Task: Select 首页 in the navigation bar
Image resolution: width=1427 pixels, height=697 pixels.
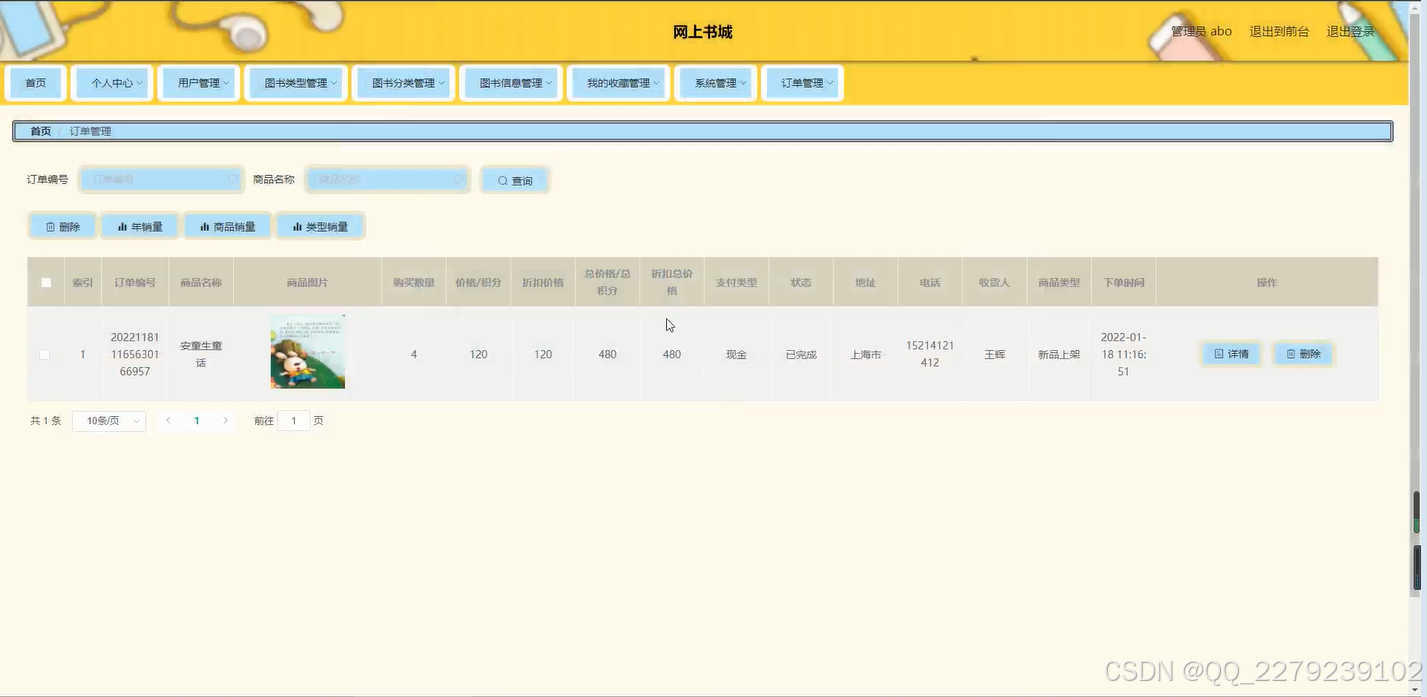Action: click(x=35, y=83)
